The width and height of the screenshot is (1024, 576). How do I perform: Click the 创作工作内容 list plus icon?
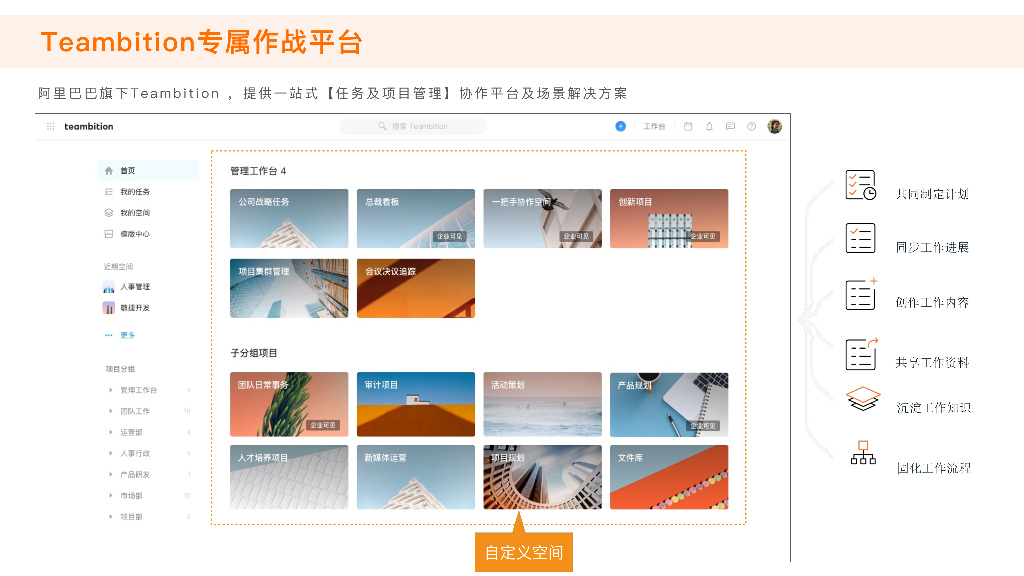[x=861, y=294]
